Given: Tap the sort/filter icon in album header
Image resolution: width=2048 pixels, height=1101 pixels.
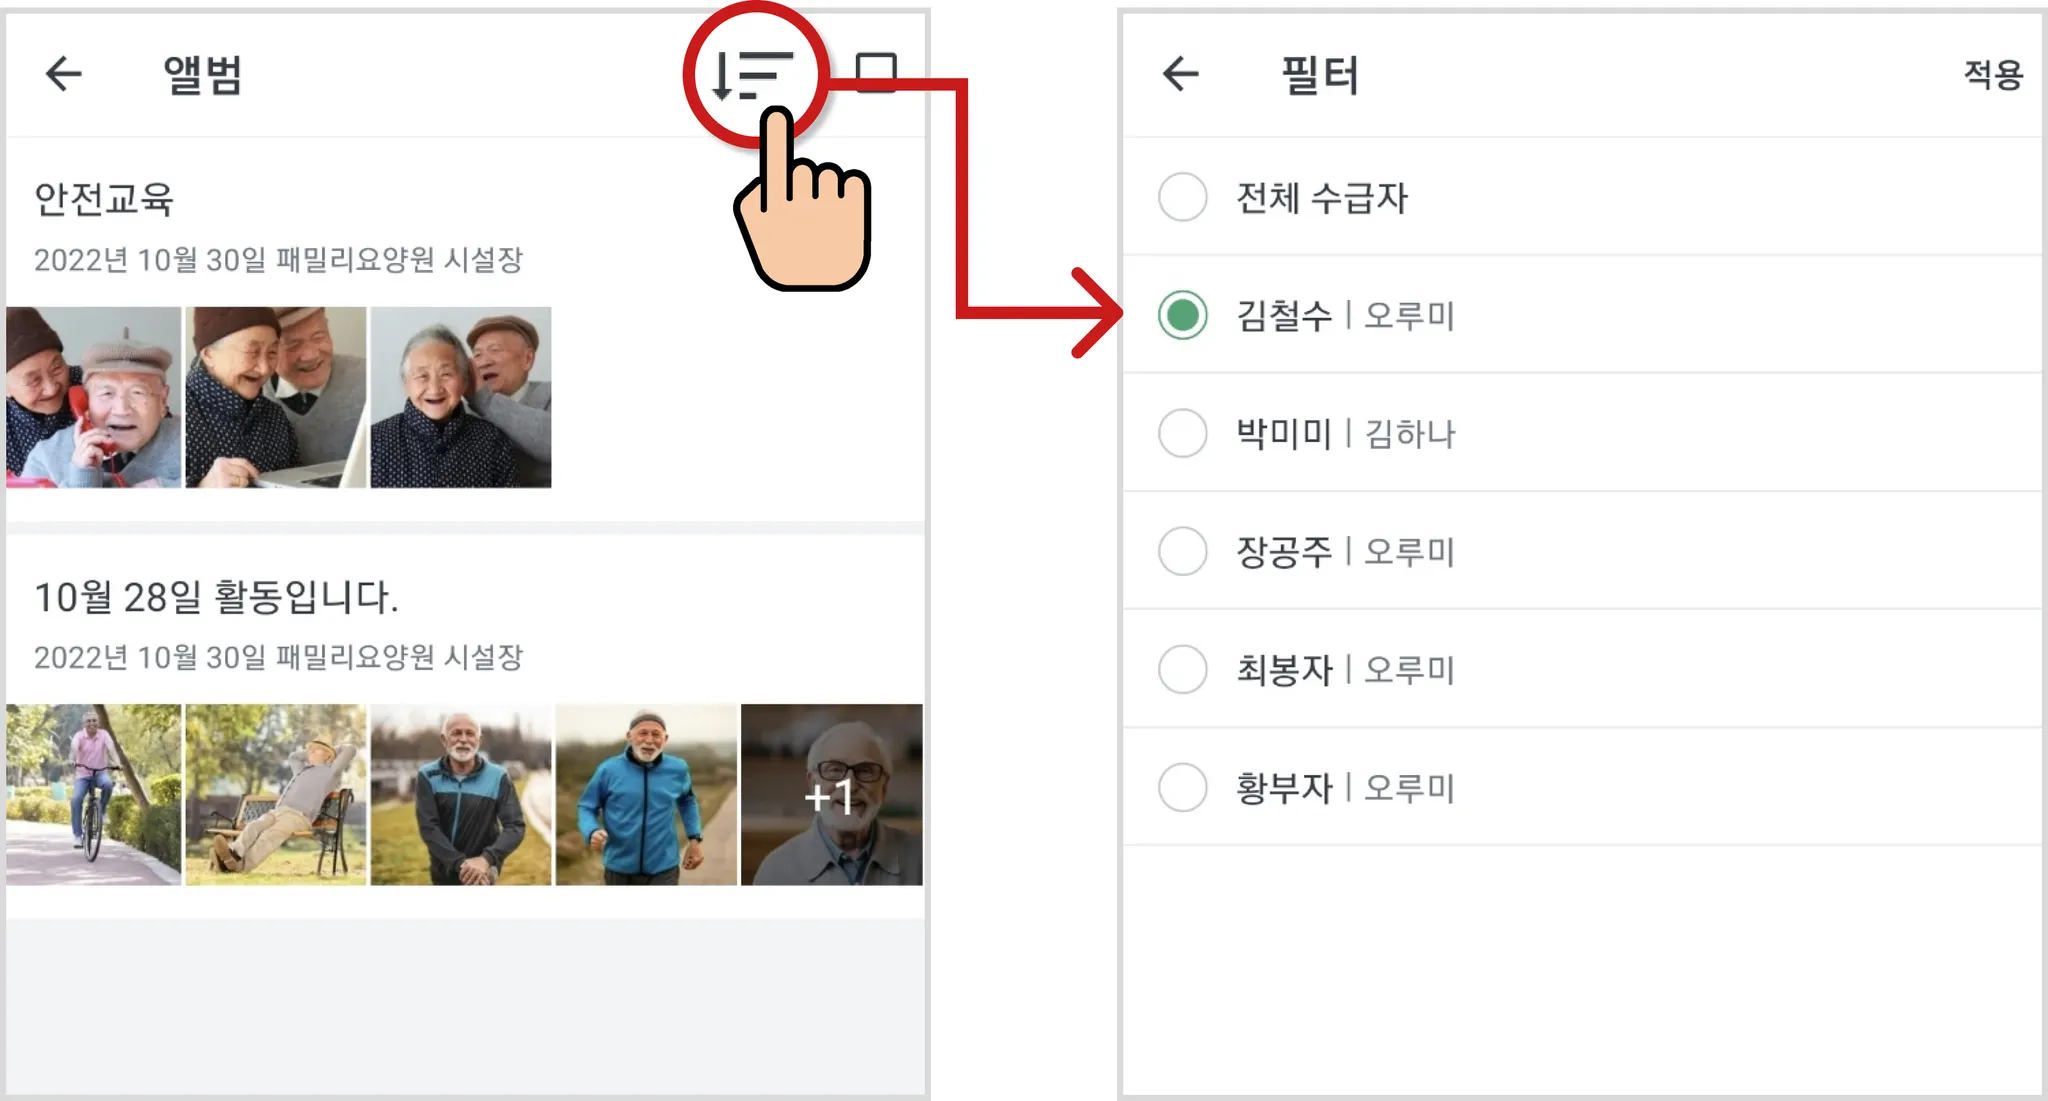Looking at the screenshot, I should tap(752, 75).
